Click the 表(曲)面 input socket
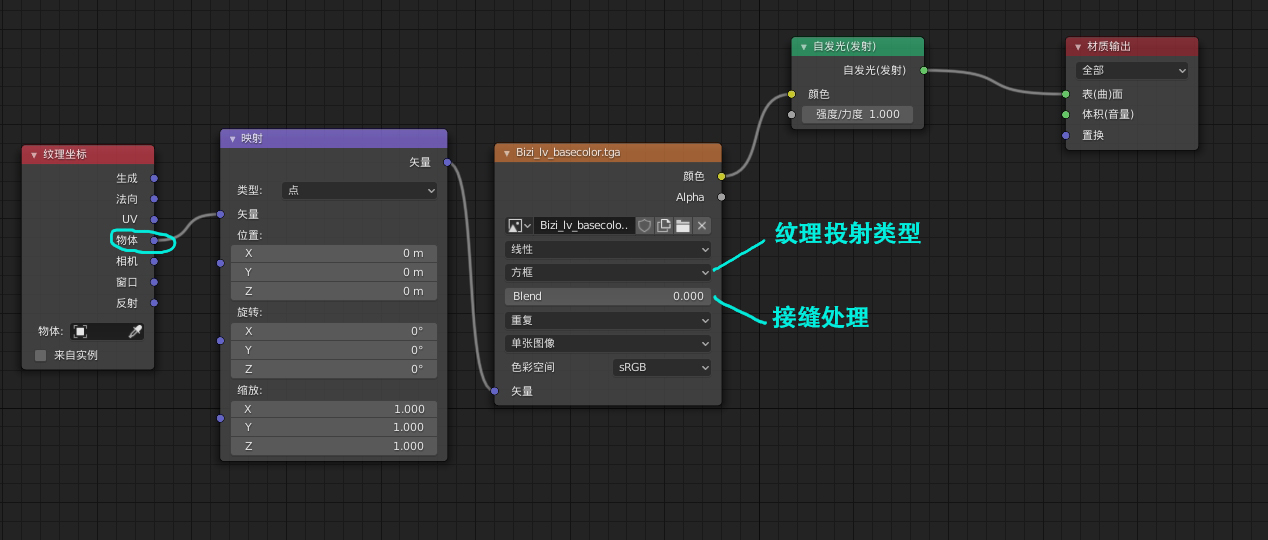The height and width of the screenshot is (540, 1268). coord(1066,94)
